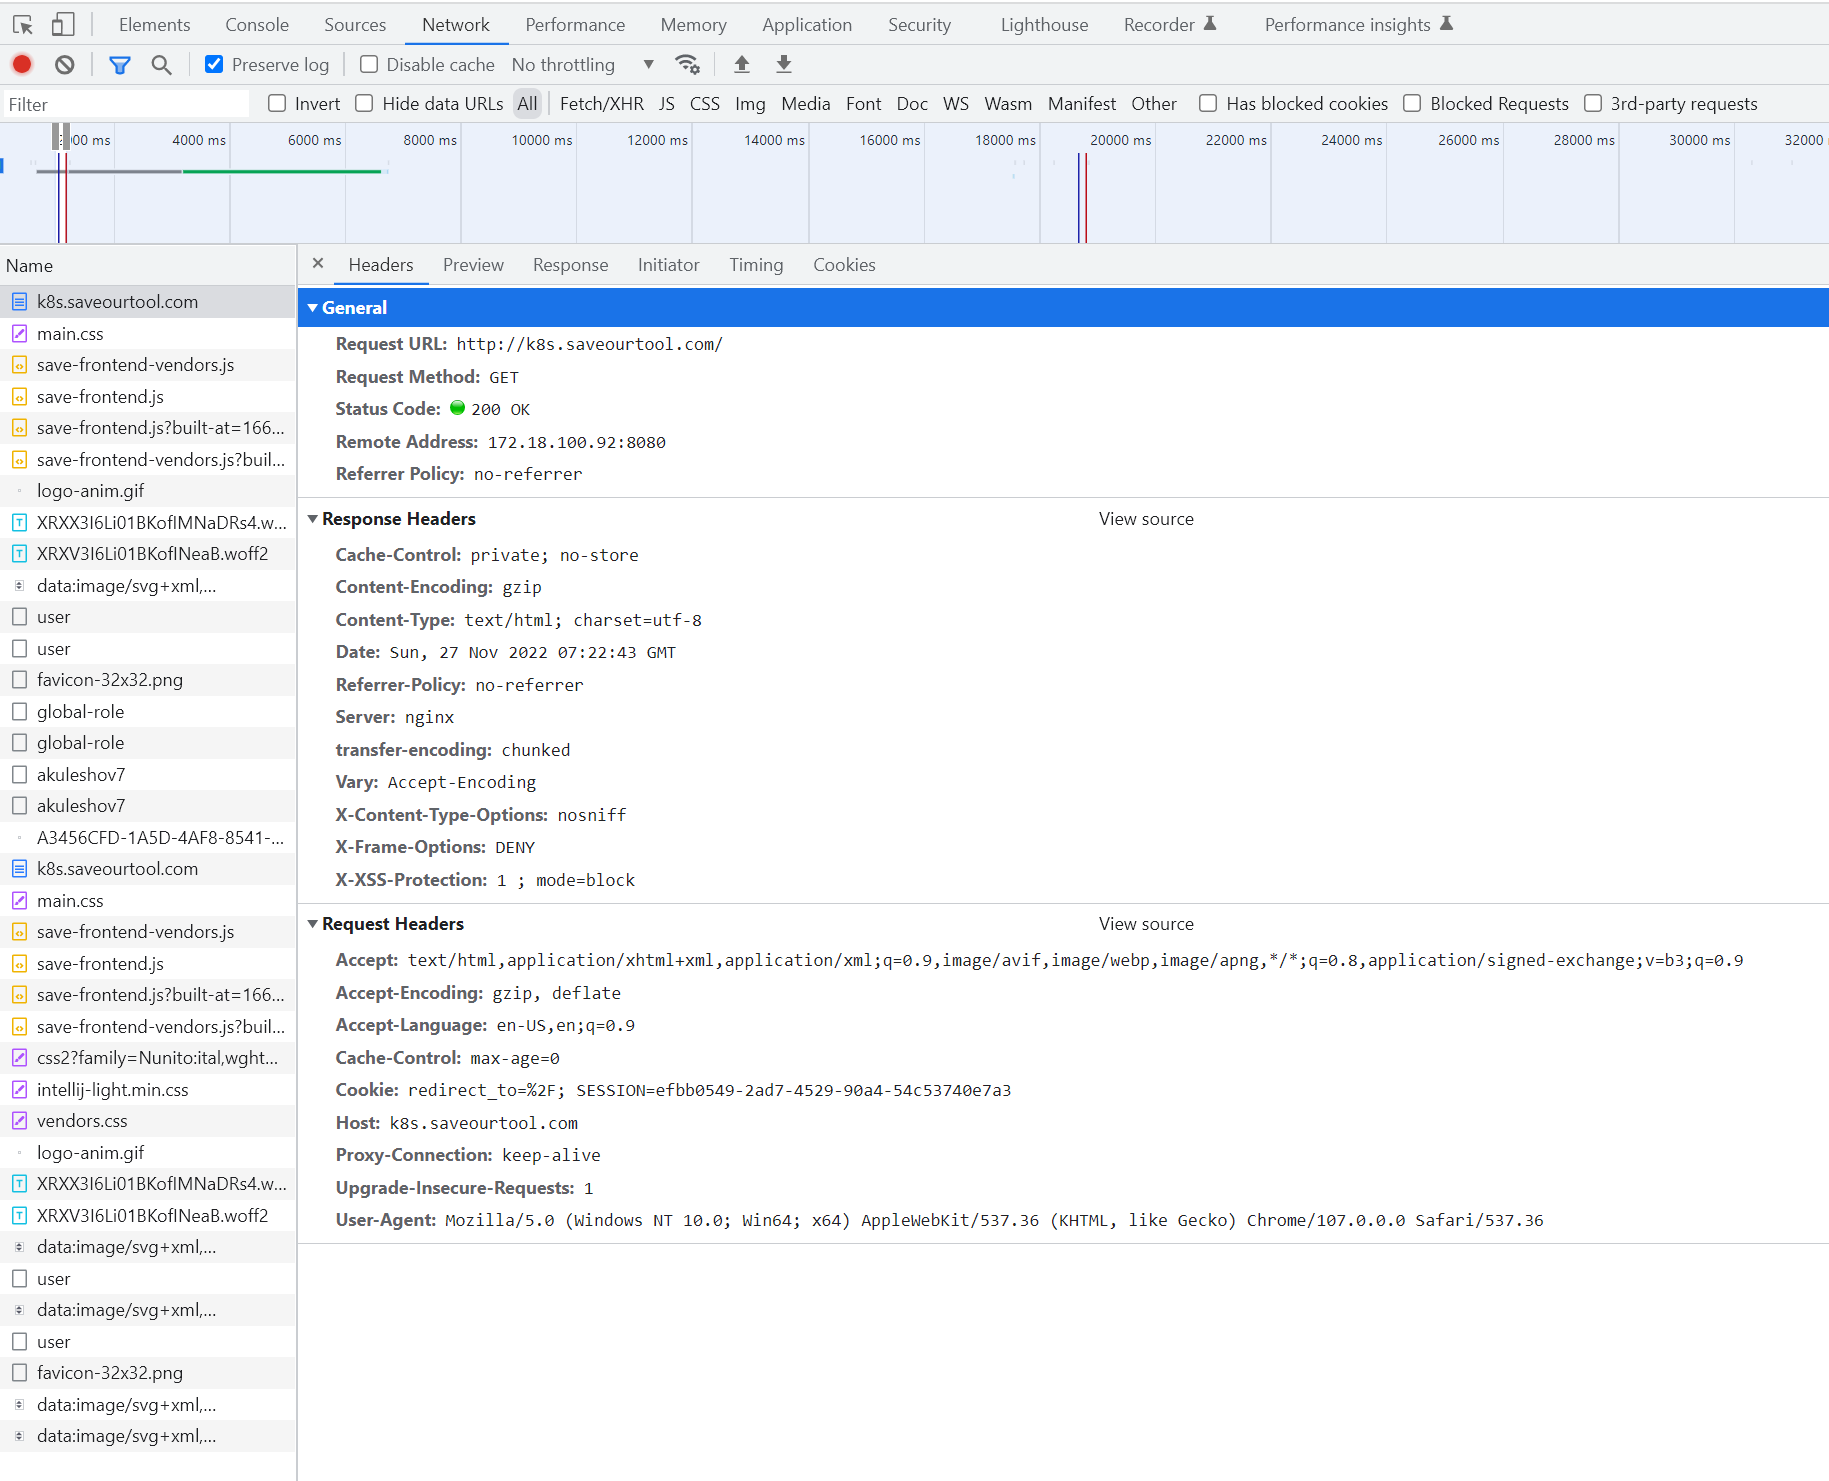Toggle the filter bar visibility
This screenshot has height=1481, width=1829.
pos(119,64)
